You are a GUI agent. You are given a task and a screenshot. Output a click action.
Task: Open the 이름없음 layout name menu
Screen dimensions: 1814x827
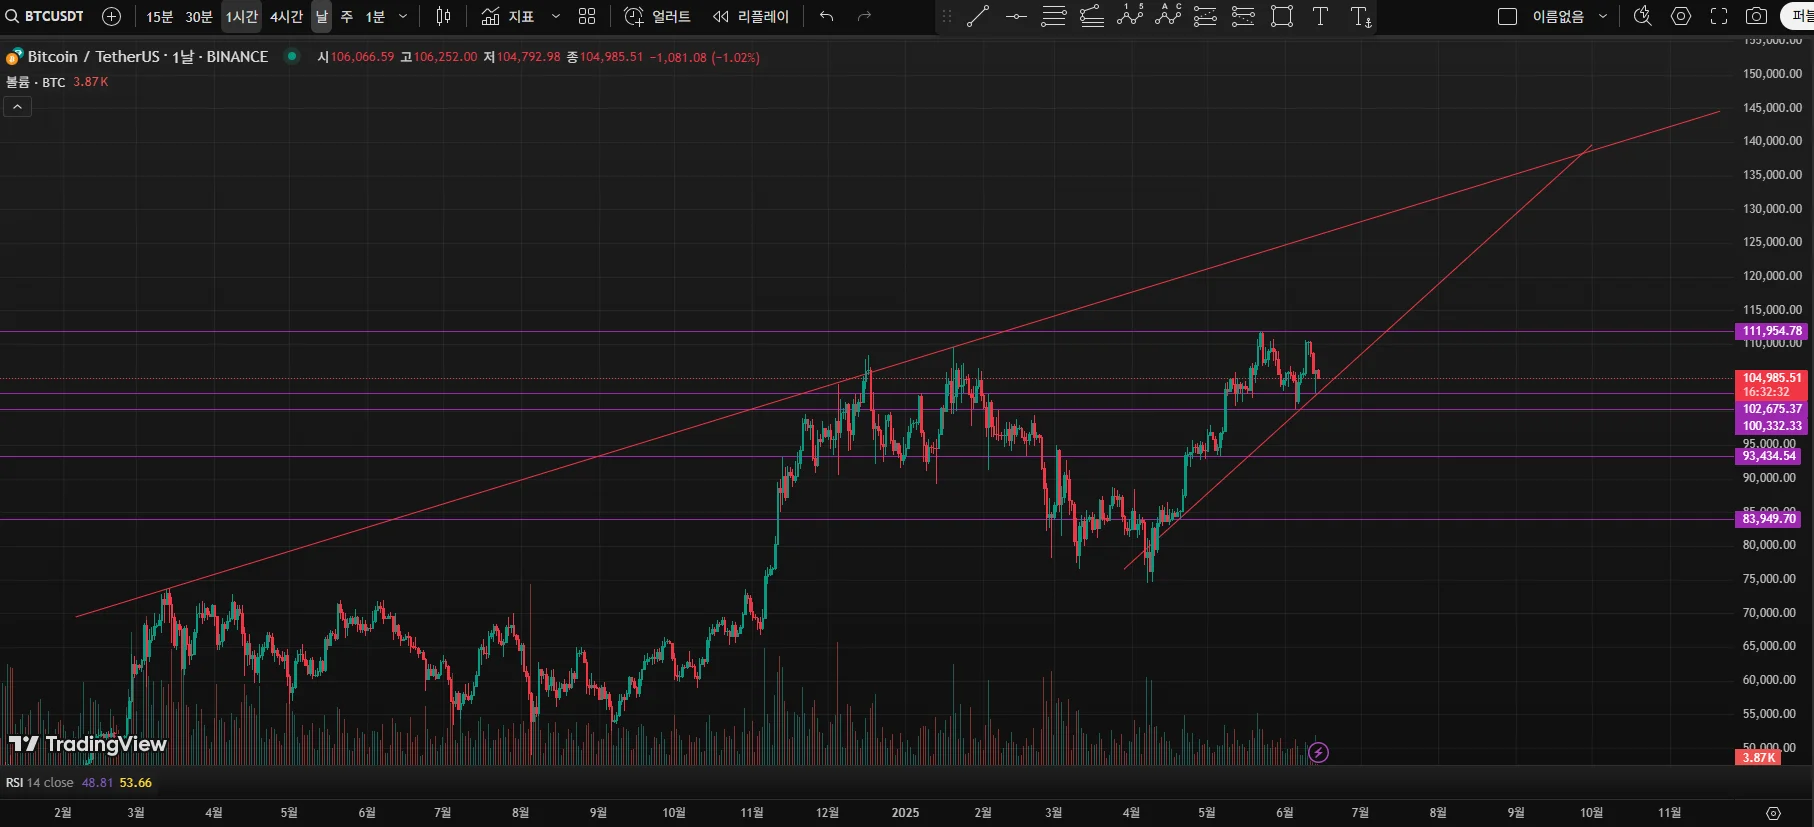tap(1558, 16)
